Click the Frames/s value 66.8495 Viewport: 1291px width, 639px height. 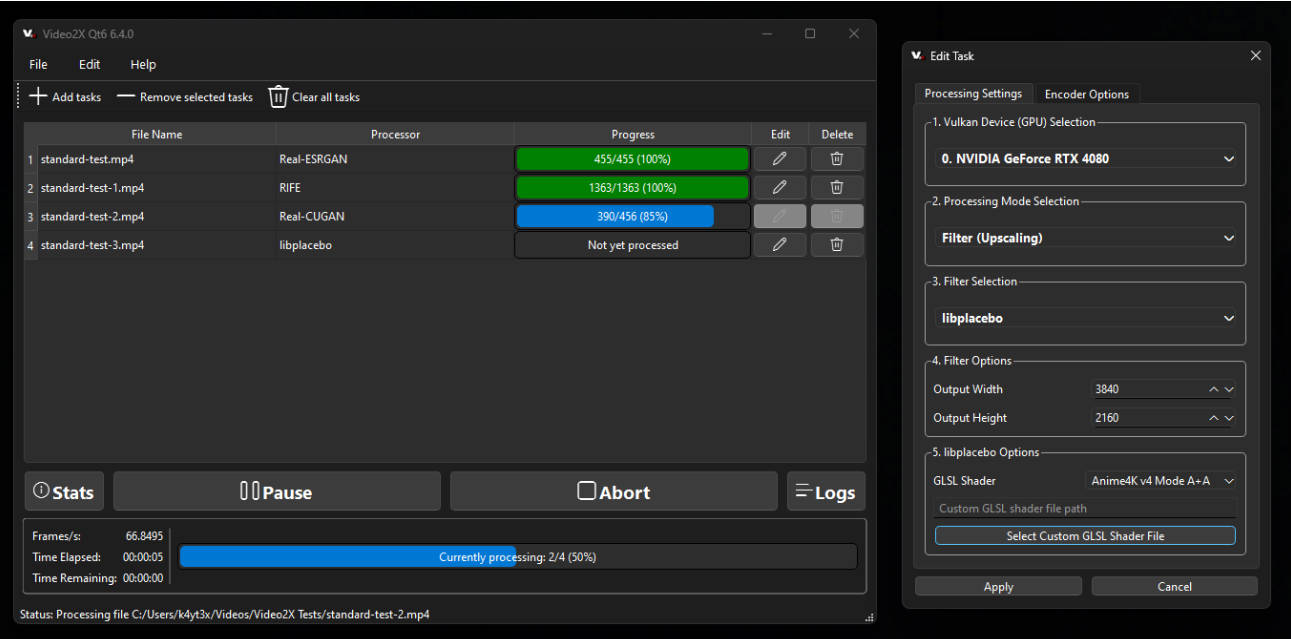(x=145, y=536)
